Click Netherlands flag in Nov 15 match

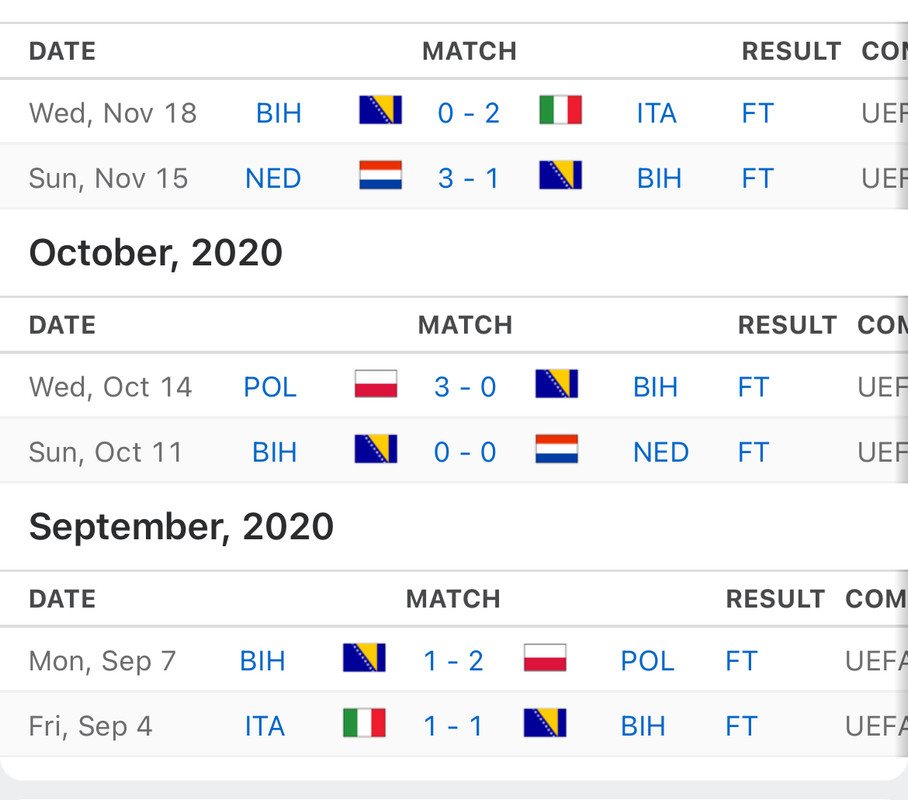click(380, 175)
